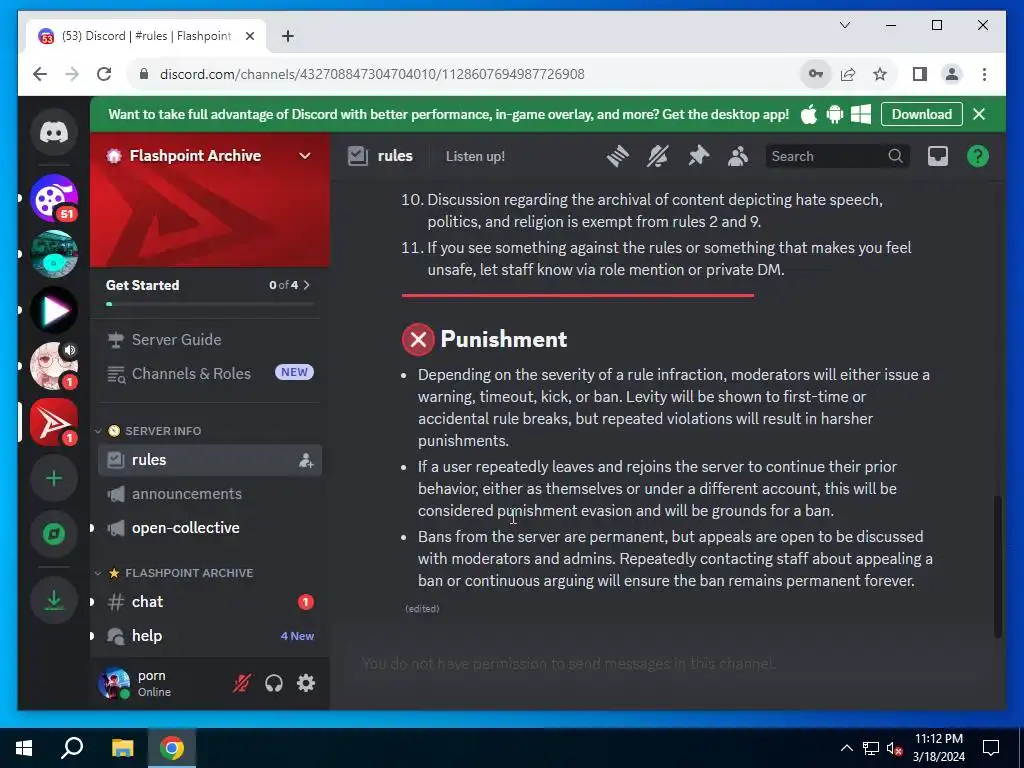Open the server with 51 notifications
1024x768 pixels.
point(54,198)
